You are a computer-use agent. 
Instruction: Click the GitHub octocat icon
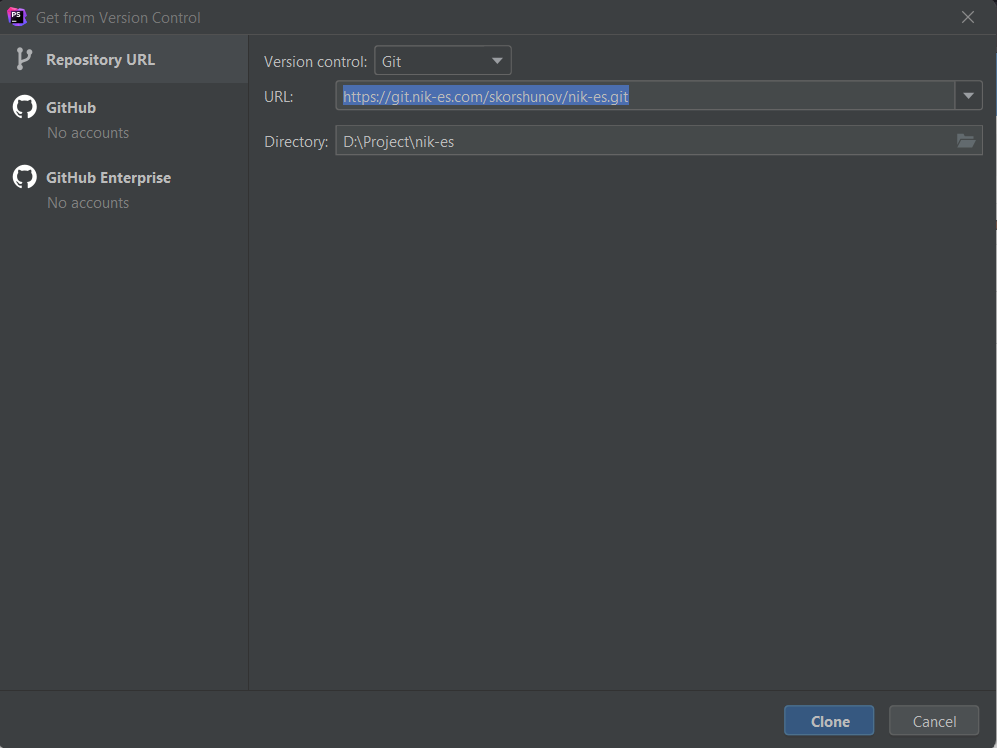pyautogui.click(x=25, y=107)
